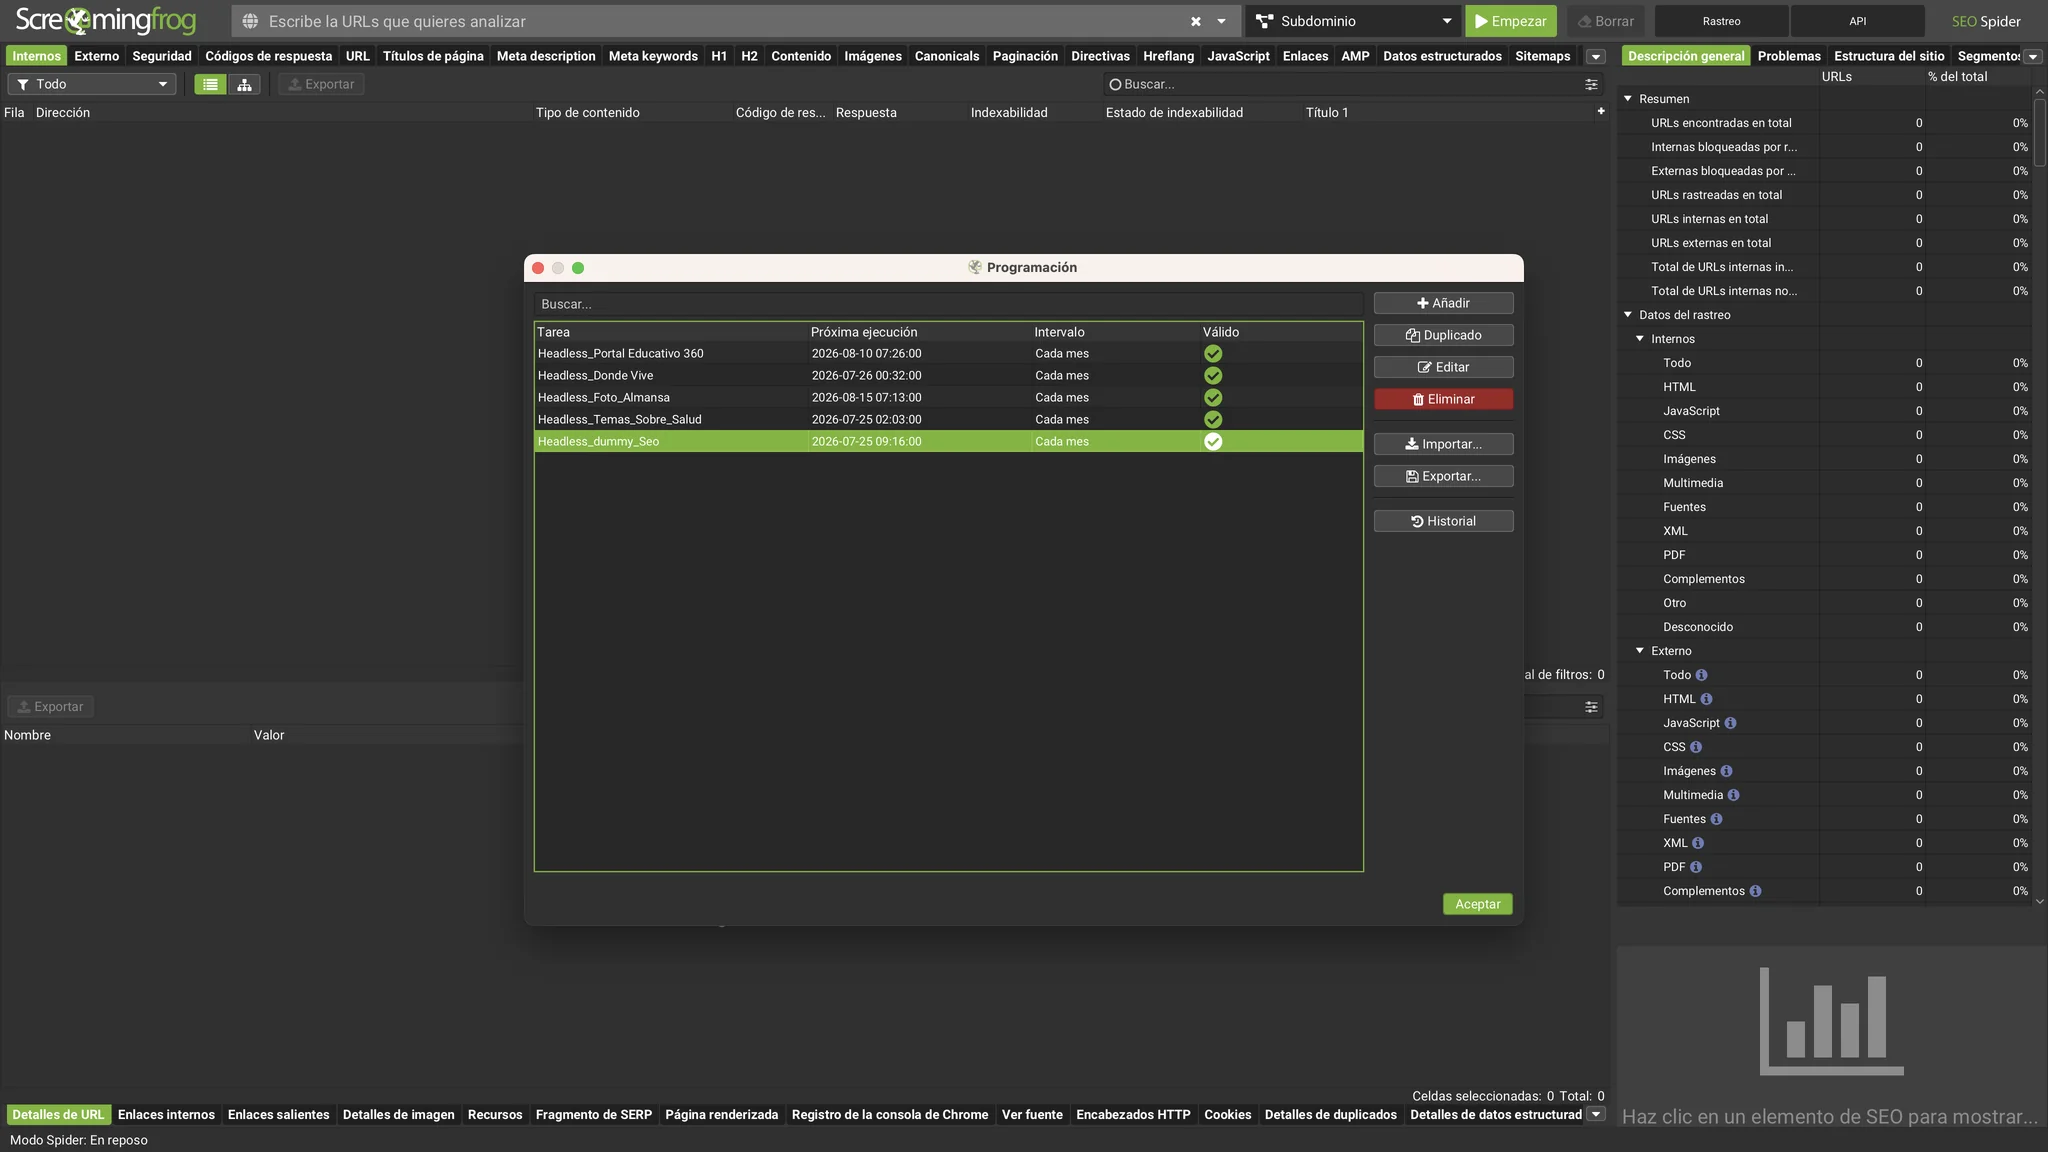
Task: Open the Subdominio crawl scope dropdown
Action: 1354,21
